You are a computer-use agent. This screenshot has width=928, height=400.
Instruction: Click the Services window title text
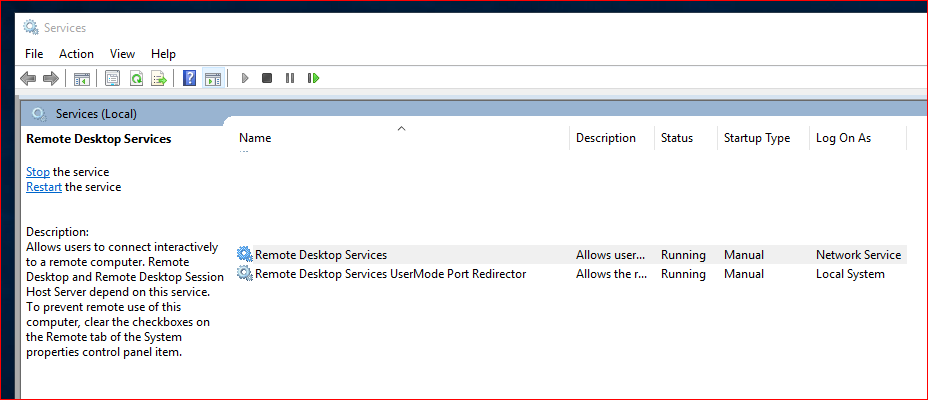point(65,28)
